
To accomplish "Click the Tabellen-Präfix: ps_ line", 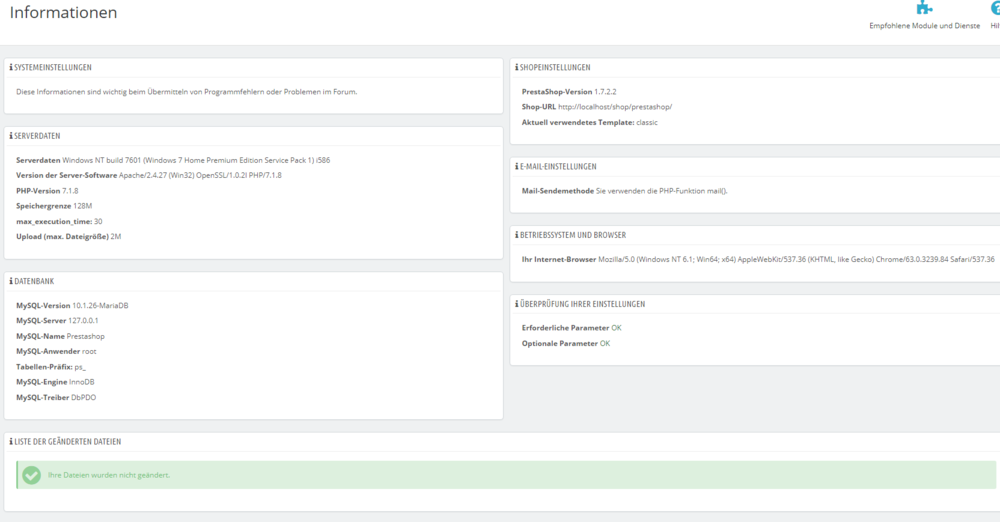I will click(x=51, y=367).
